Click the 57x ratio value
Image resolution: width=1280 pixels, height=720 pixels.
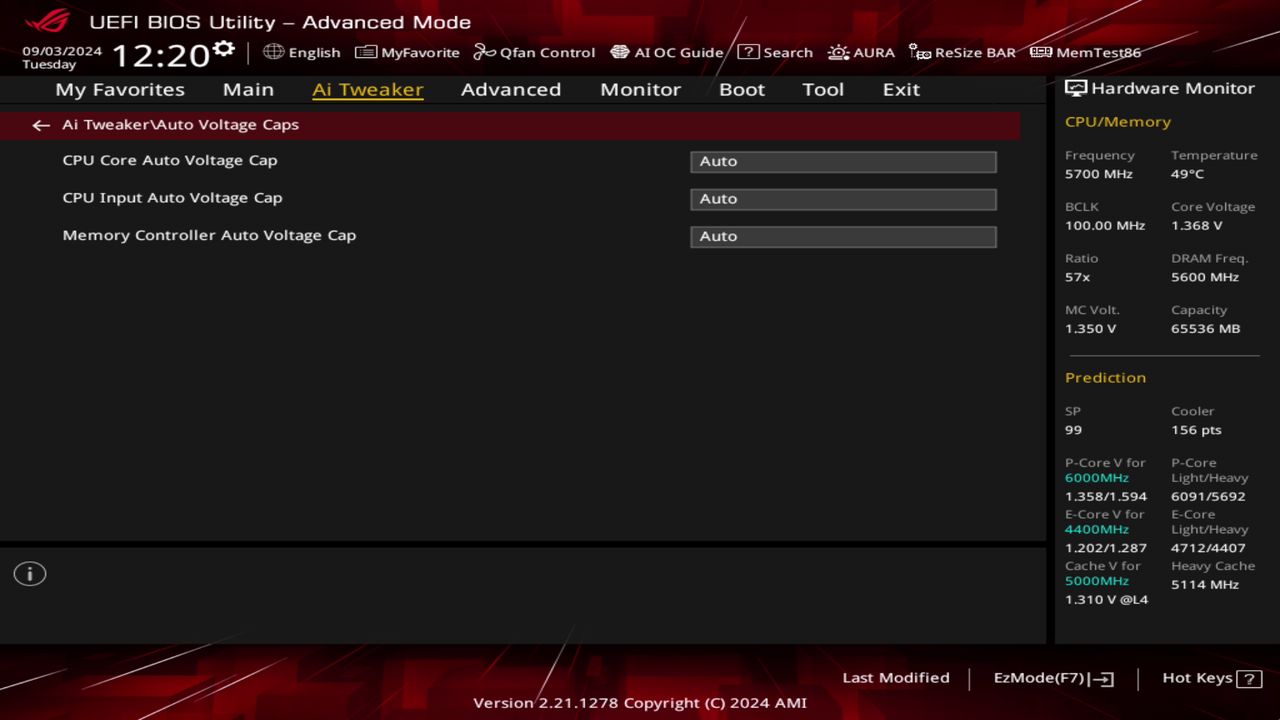click(x=1078, y=277)
